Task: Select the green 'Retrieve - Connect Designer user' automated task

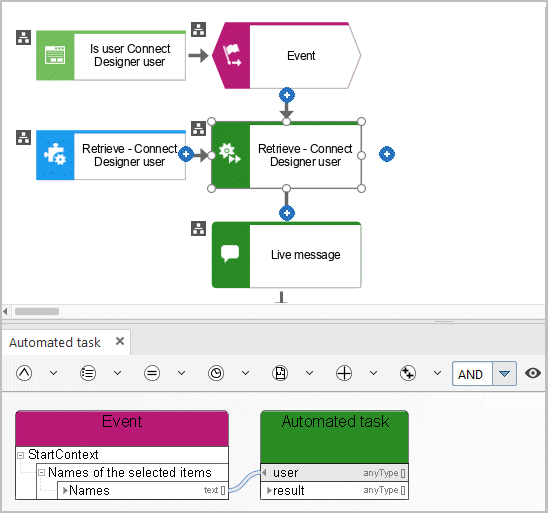Action: pyautogui.click(x=287, y=155)
